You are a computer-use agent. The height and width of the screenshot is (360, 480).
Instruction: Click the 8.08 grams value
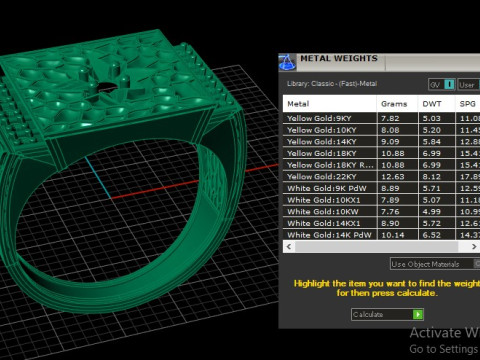pos(390,130)
